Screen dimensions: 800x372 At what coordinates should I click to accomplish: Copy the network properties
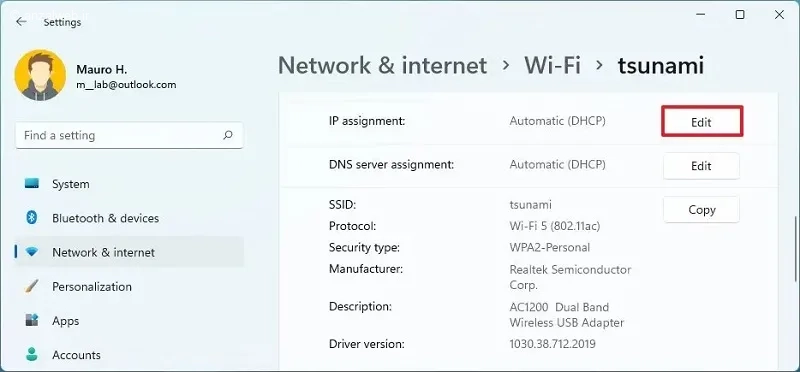coord(701,210)
